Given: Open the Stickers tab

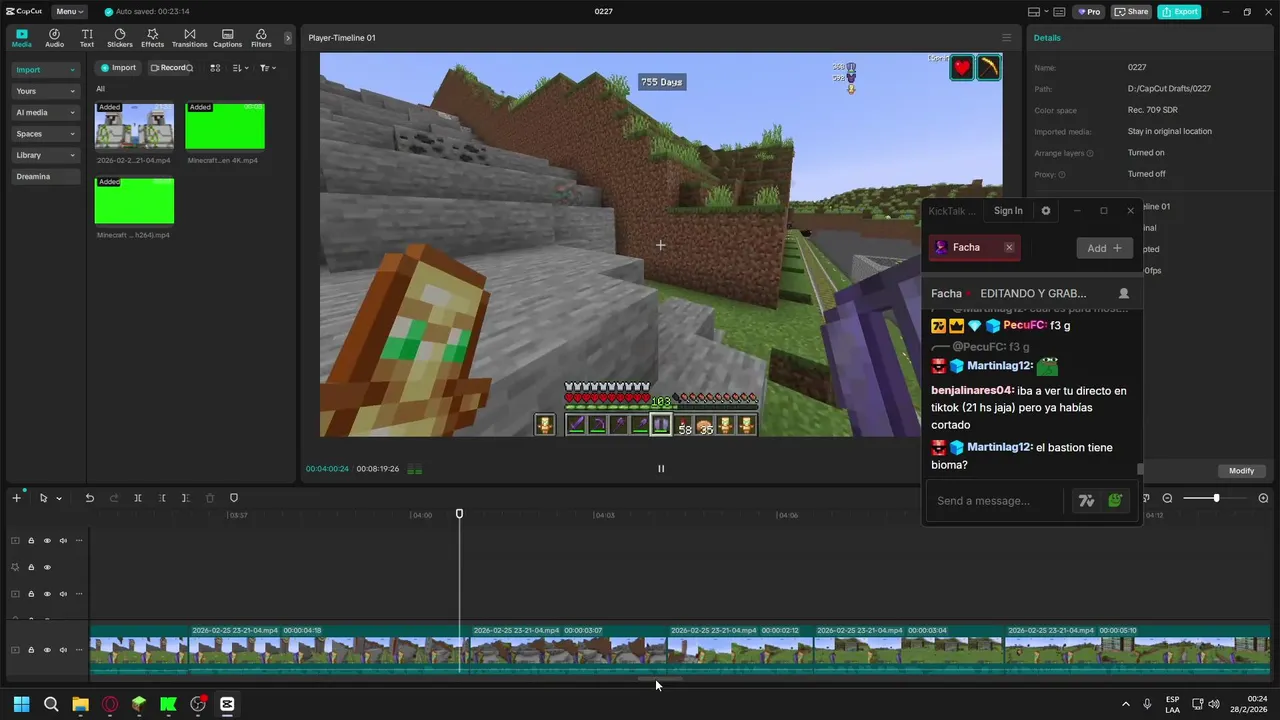Looking at the screenshot, I should [x=120, y=38].
